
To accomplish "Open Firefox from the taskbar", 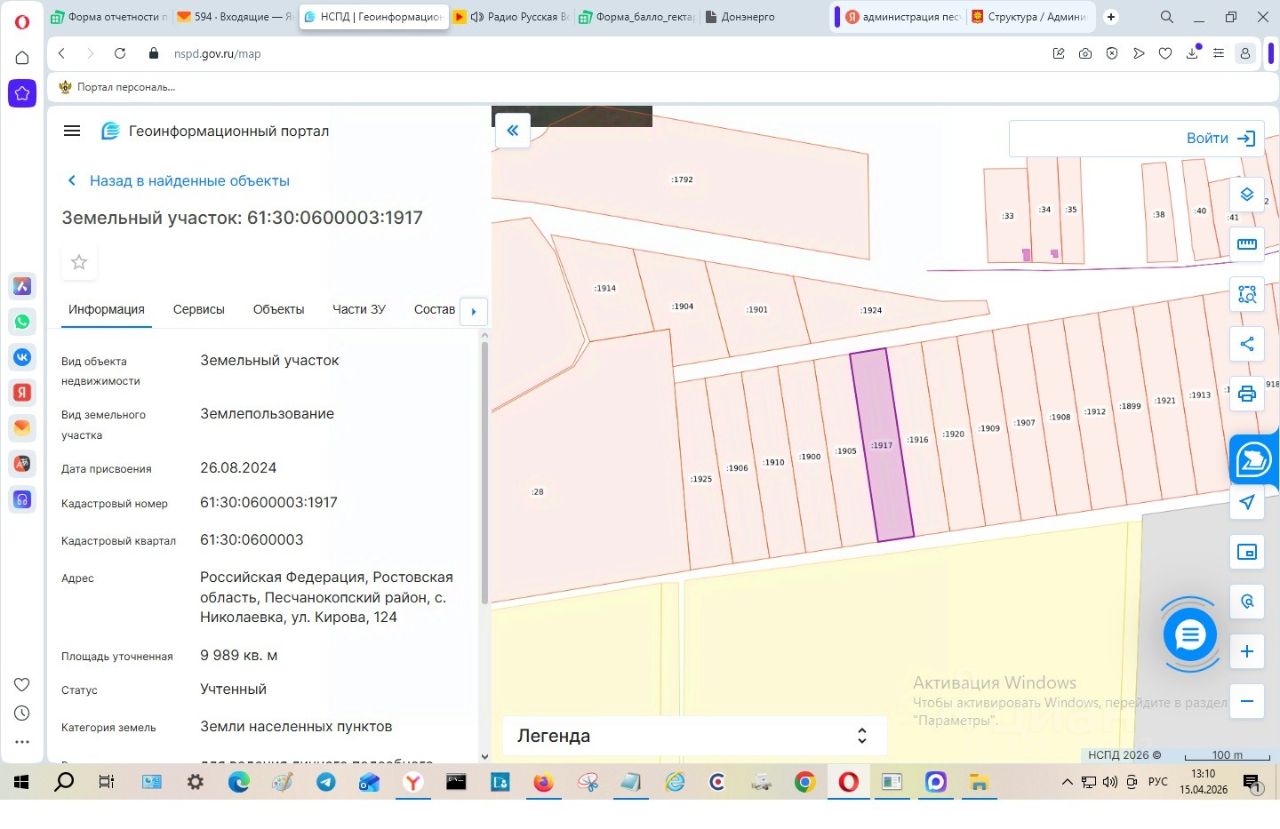I will 543,782.
